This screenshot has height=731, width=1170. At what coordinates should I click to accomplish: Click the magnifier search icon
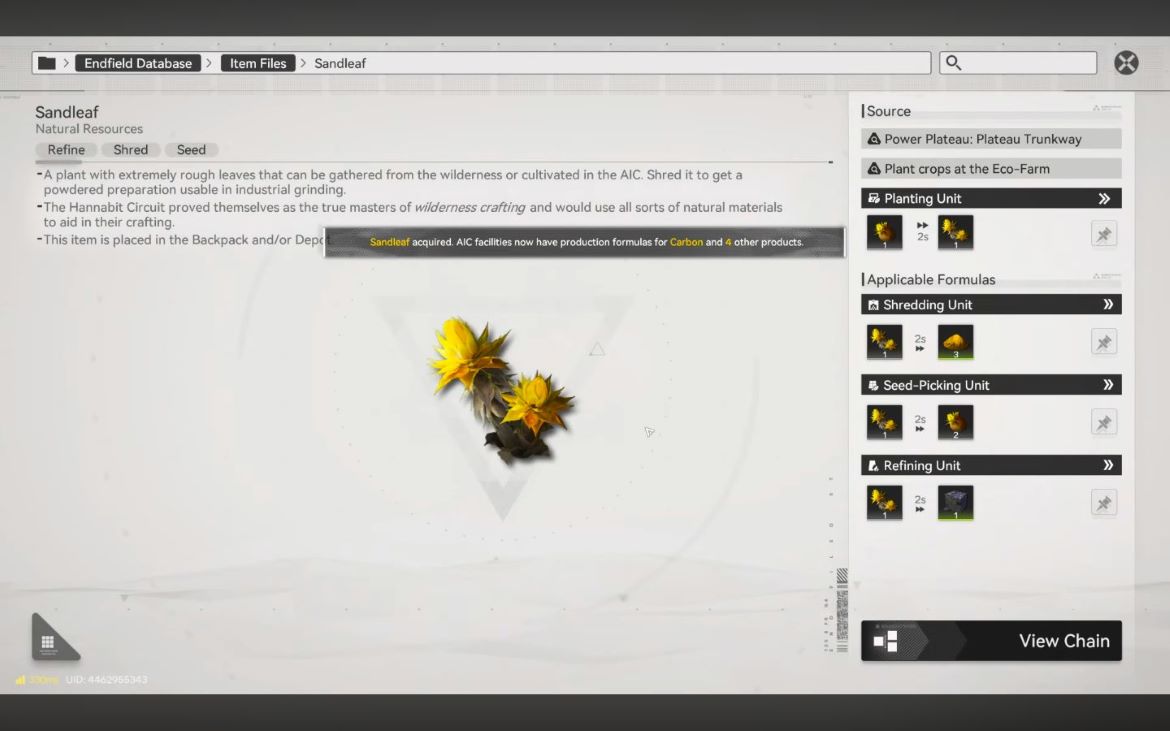point(954,63)
